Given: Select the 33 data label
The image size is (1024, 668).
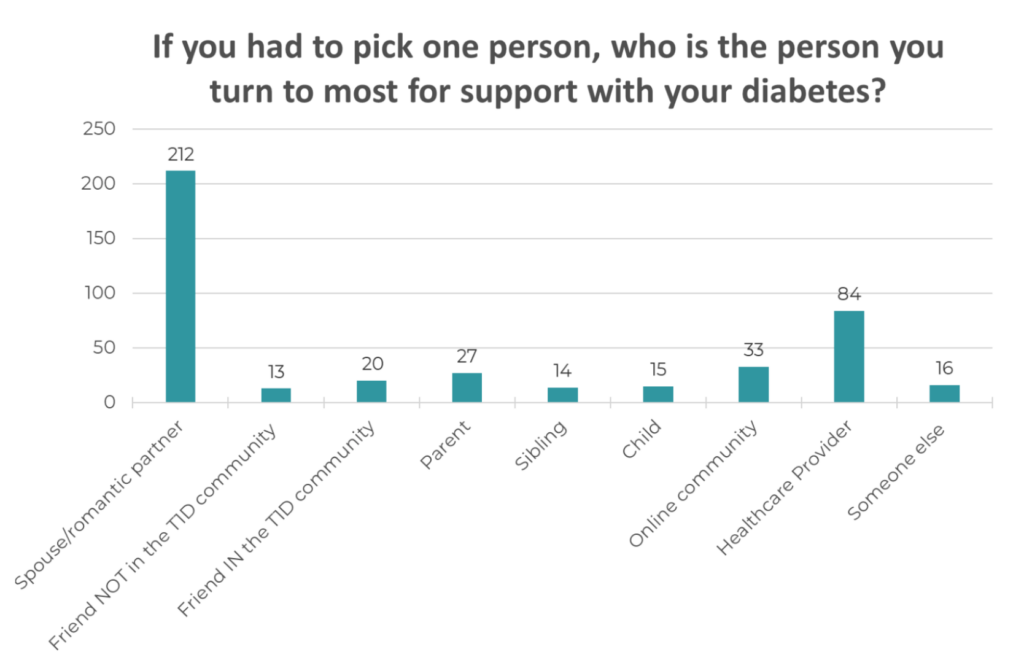Looking at the screenshot, I should pyautogui.click(x=753, y=350).
